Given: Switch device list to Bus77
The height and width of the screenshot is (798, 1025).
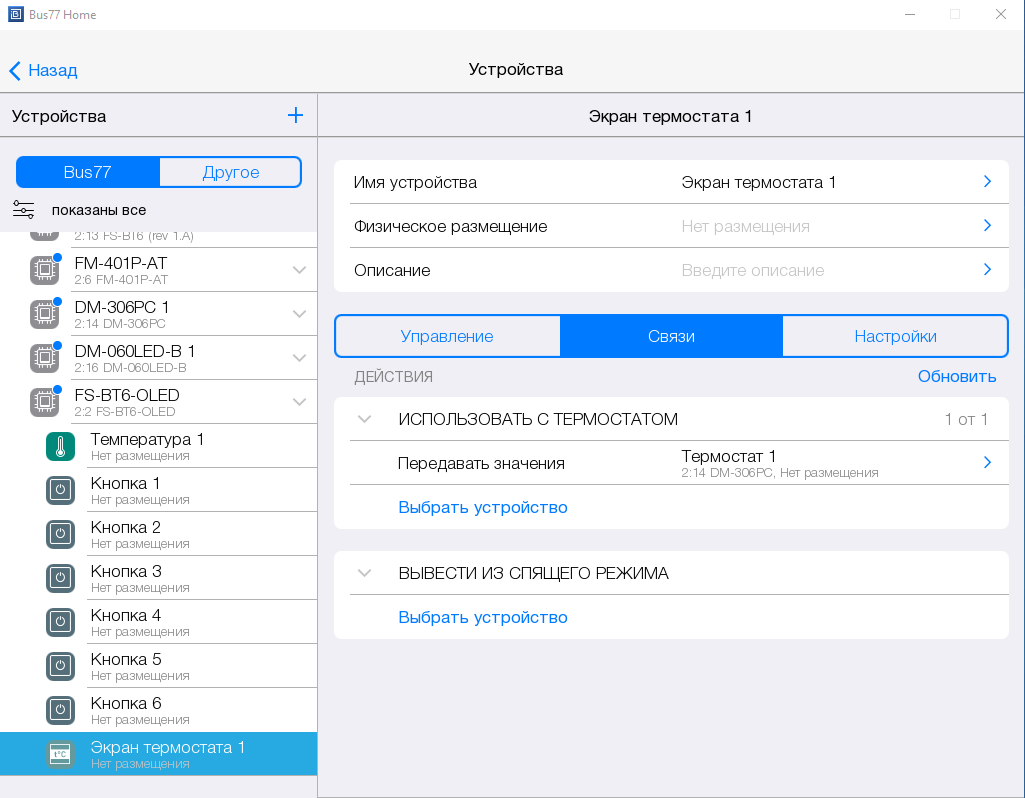Looking at the screenshot, I should (88, 172).
